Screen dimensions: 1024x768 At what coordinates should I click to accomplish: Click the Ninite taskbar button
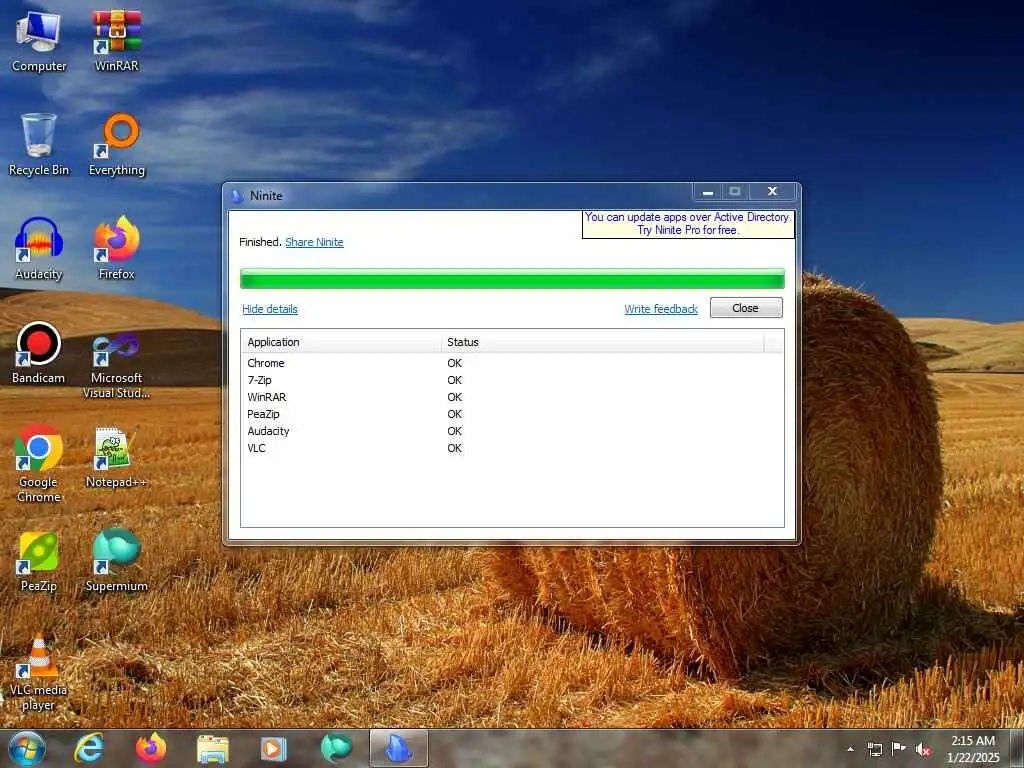(399, 748)
